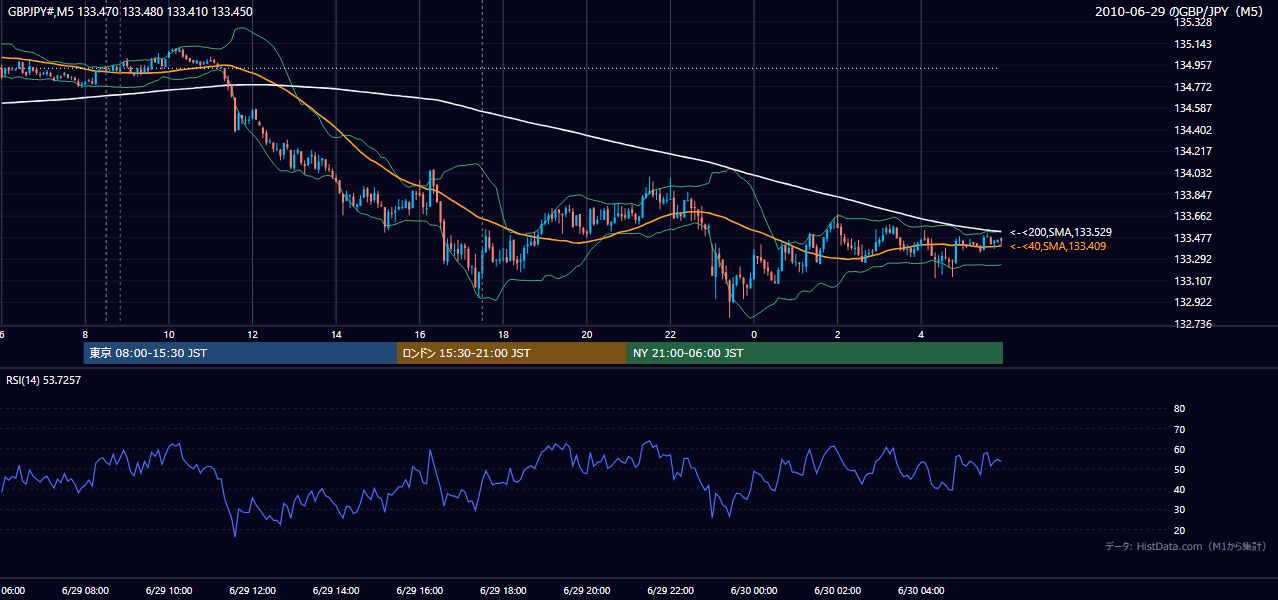Click the chart title 2010-06-29 のGBP/JPY (M5)
Image resolution: width=1278 pixels, height=600 pixels.
click(1181, 12)
